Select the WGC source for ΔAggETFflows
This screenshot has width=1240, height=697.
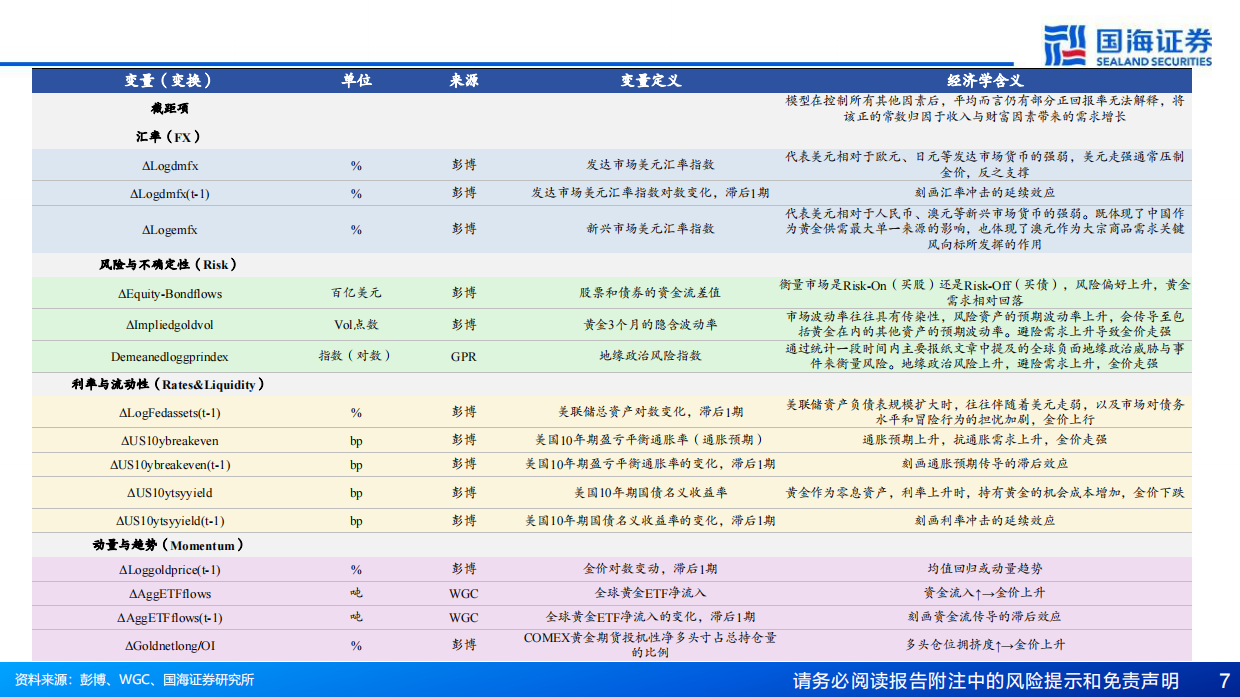pyautogui.click(x=459, y=593)
